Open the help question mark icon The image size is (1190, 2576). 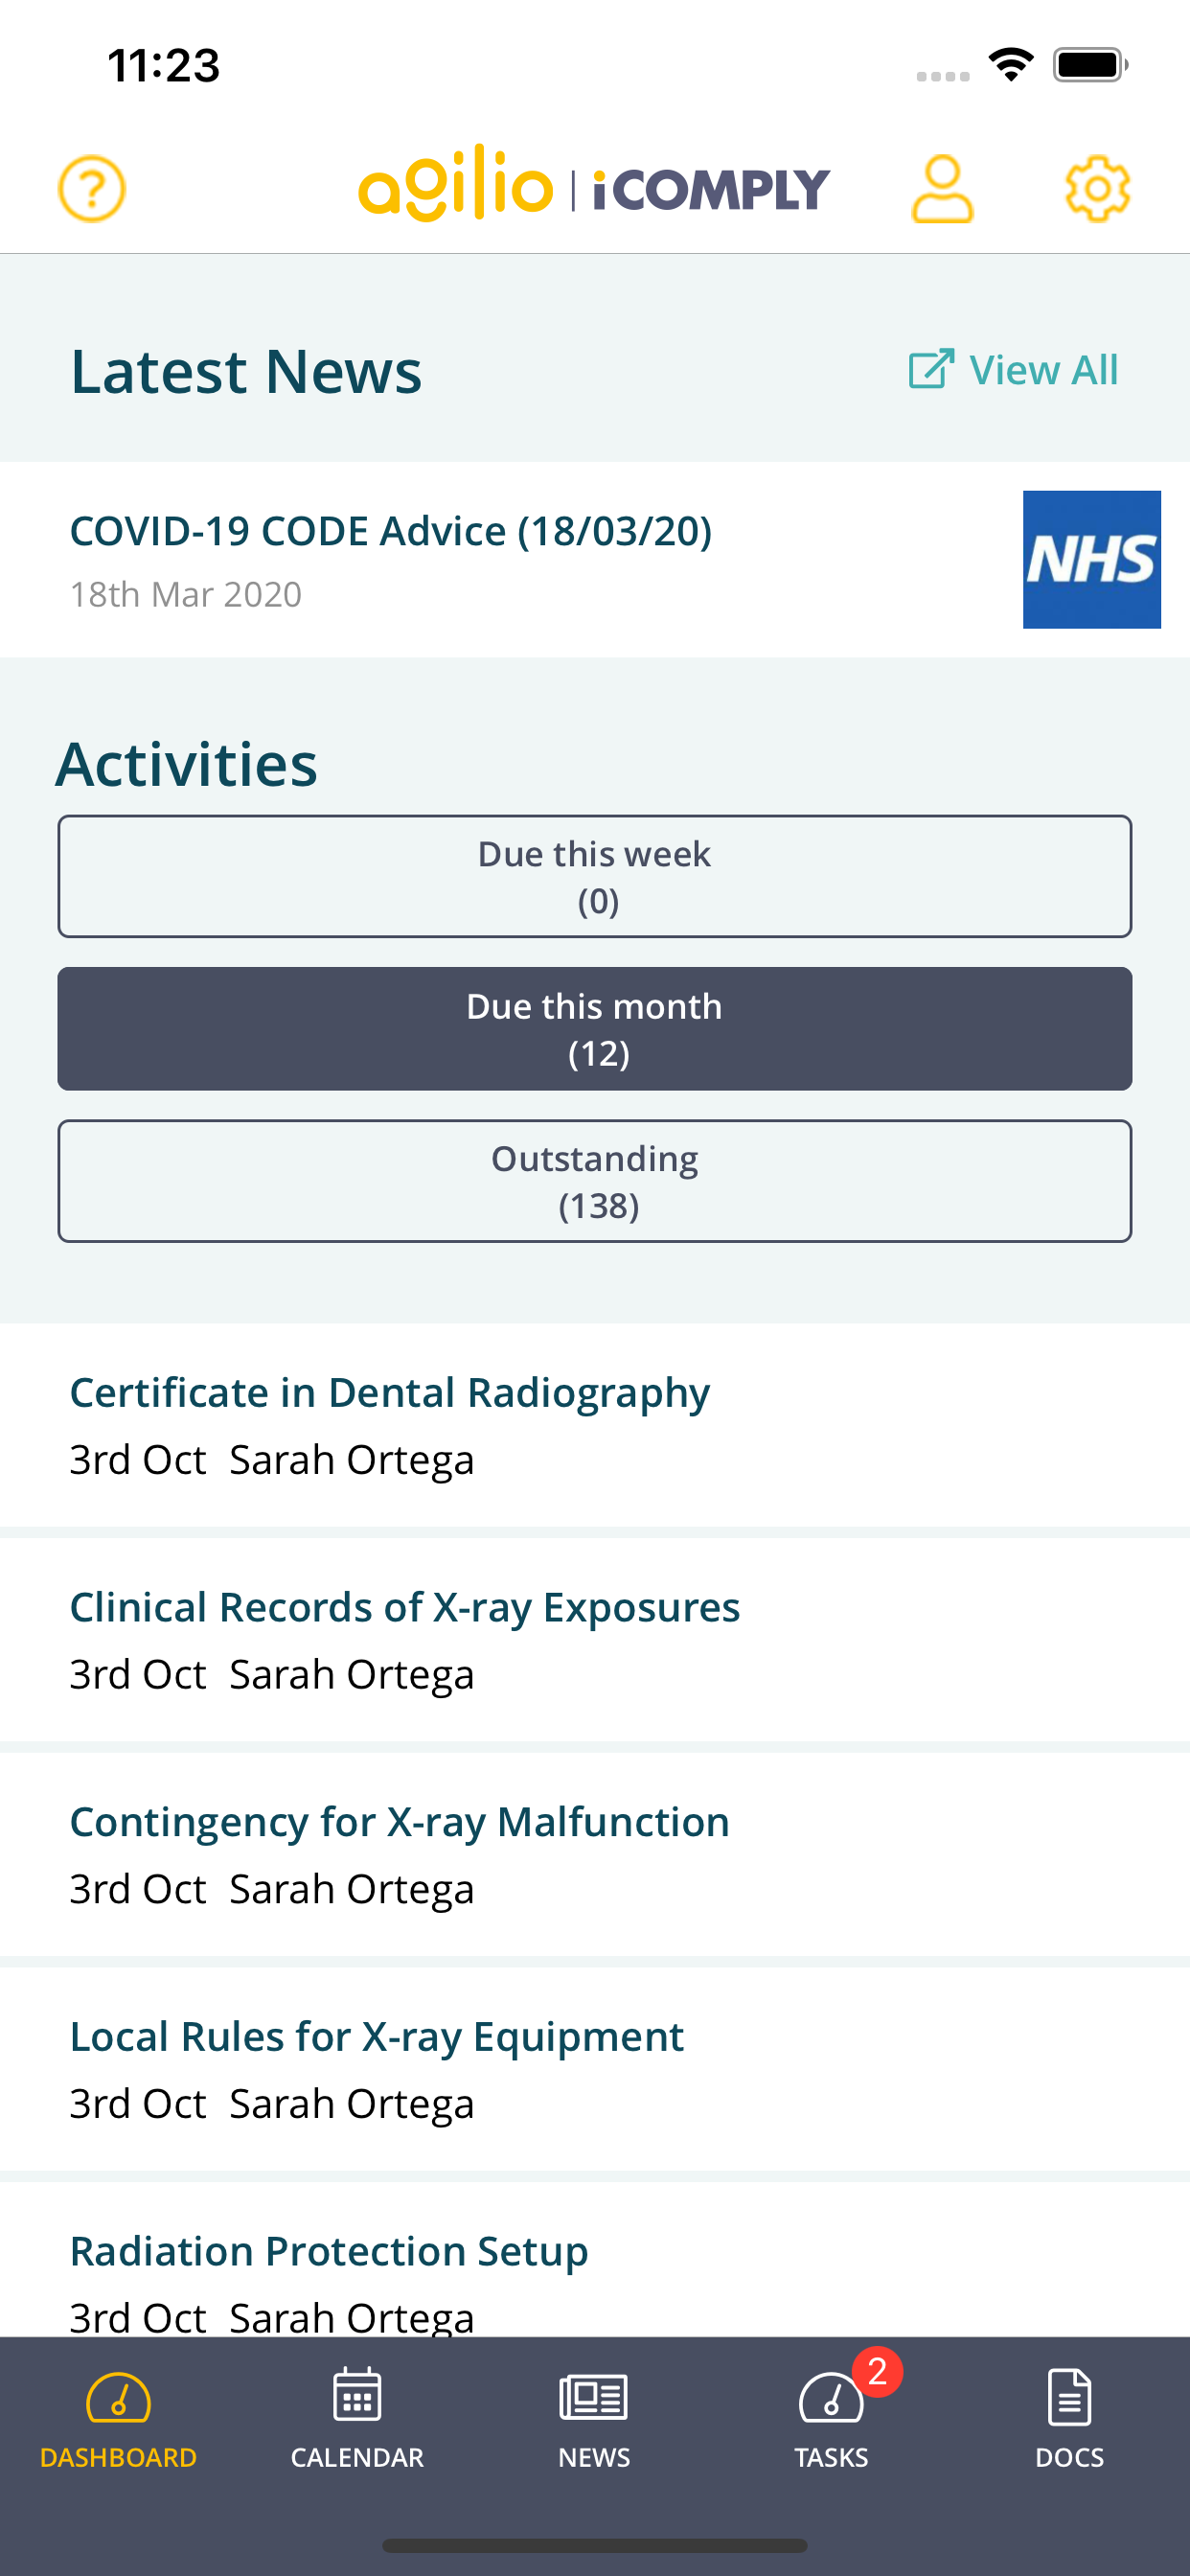pyautogui.click(x=92, y=188)
